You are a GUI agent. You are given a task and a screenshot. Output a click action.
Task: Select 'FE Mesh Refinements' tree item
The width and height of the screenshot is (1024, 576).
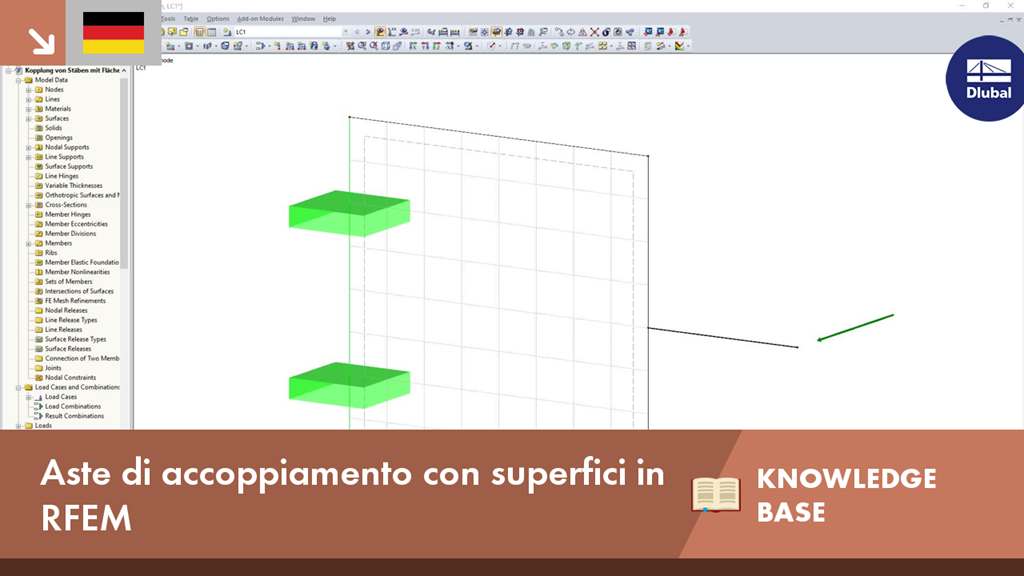[x=75, y=300]
